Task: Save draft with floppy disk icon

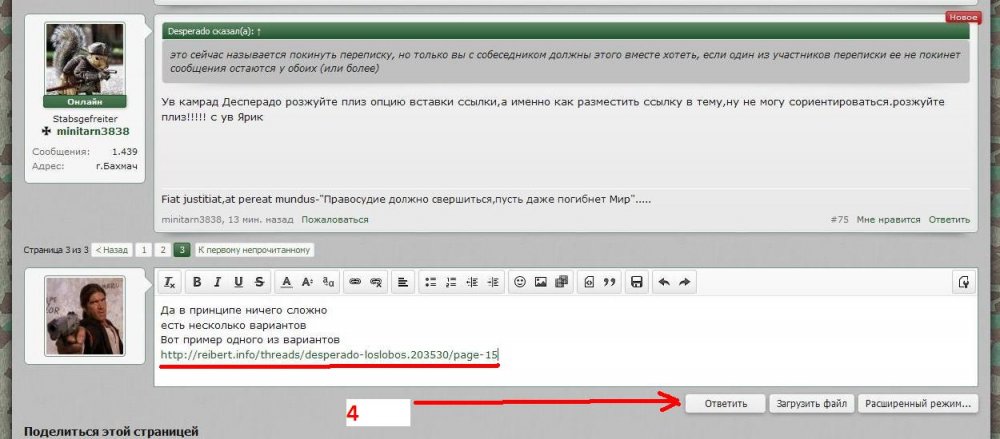Action: click(635, 283)
